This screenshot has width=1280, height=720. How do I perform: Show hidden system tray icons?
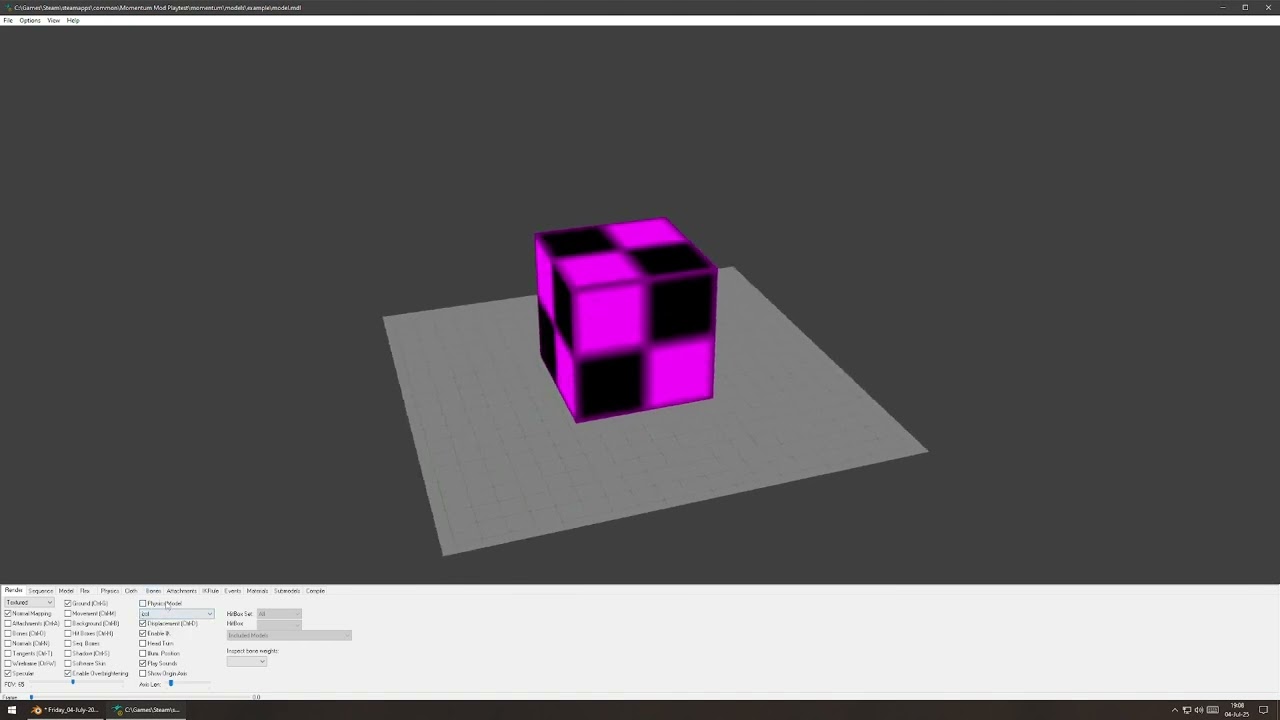tap(1174, 710)
